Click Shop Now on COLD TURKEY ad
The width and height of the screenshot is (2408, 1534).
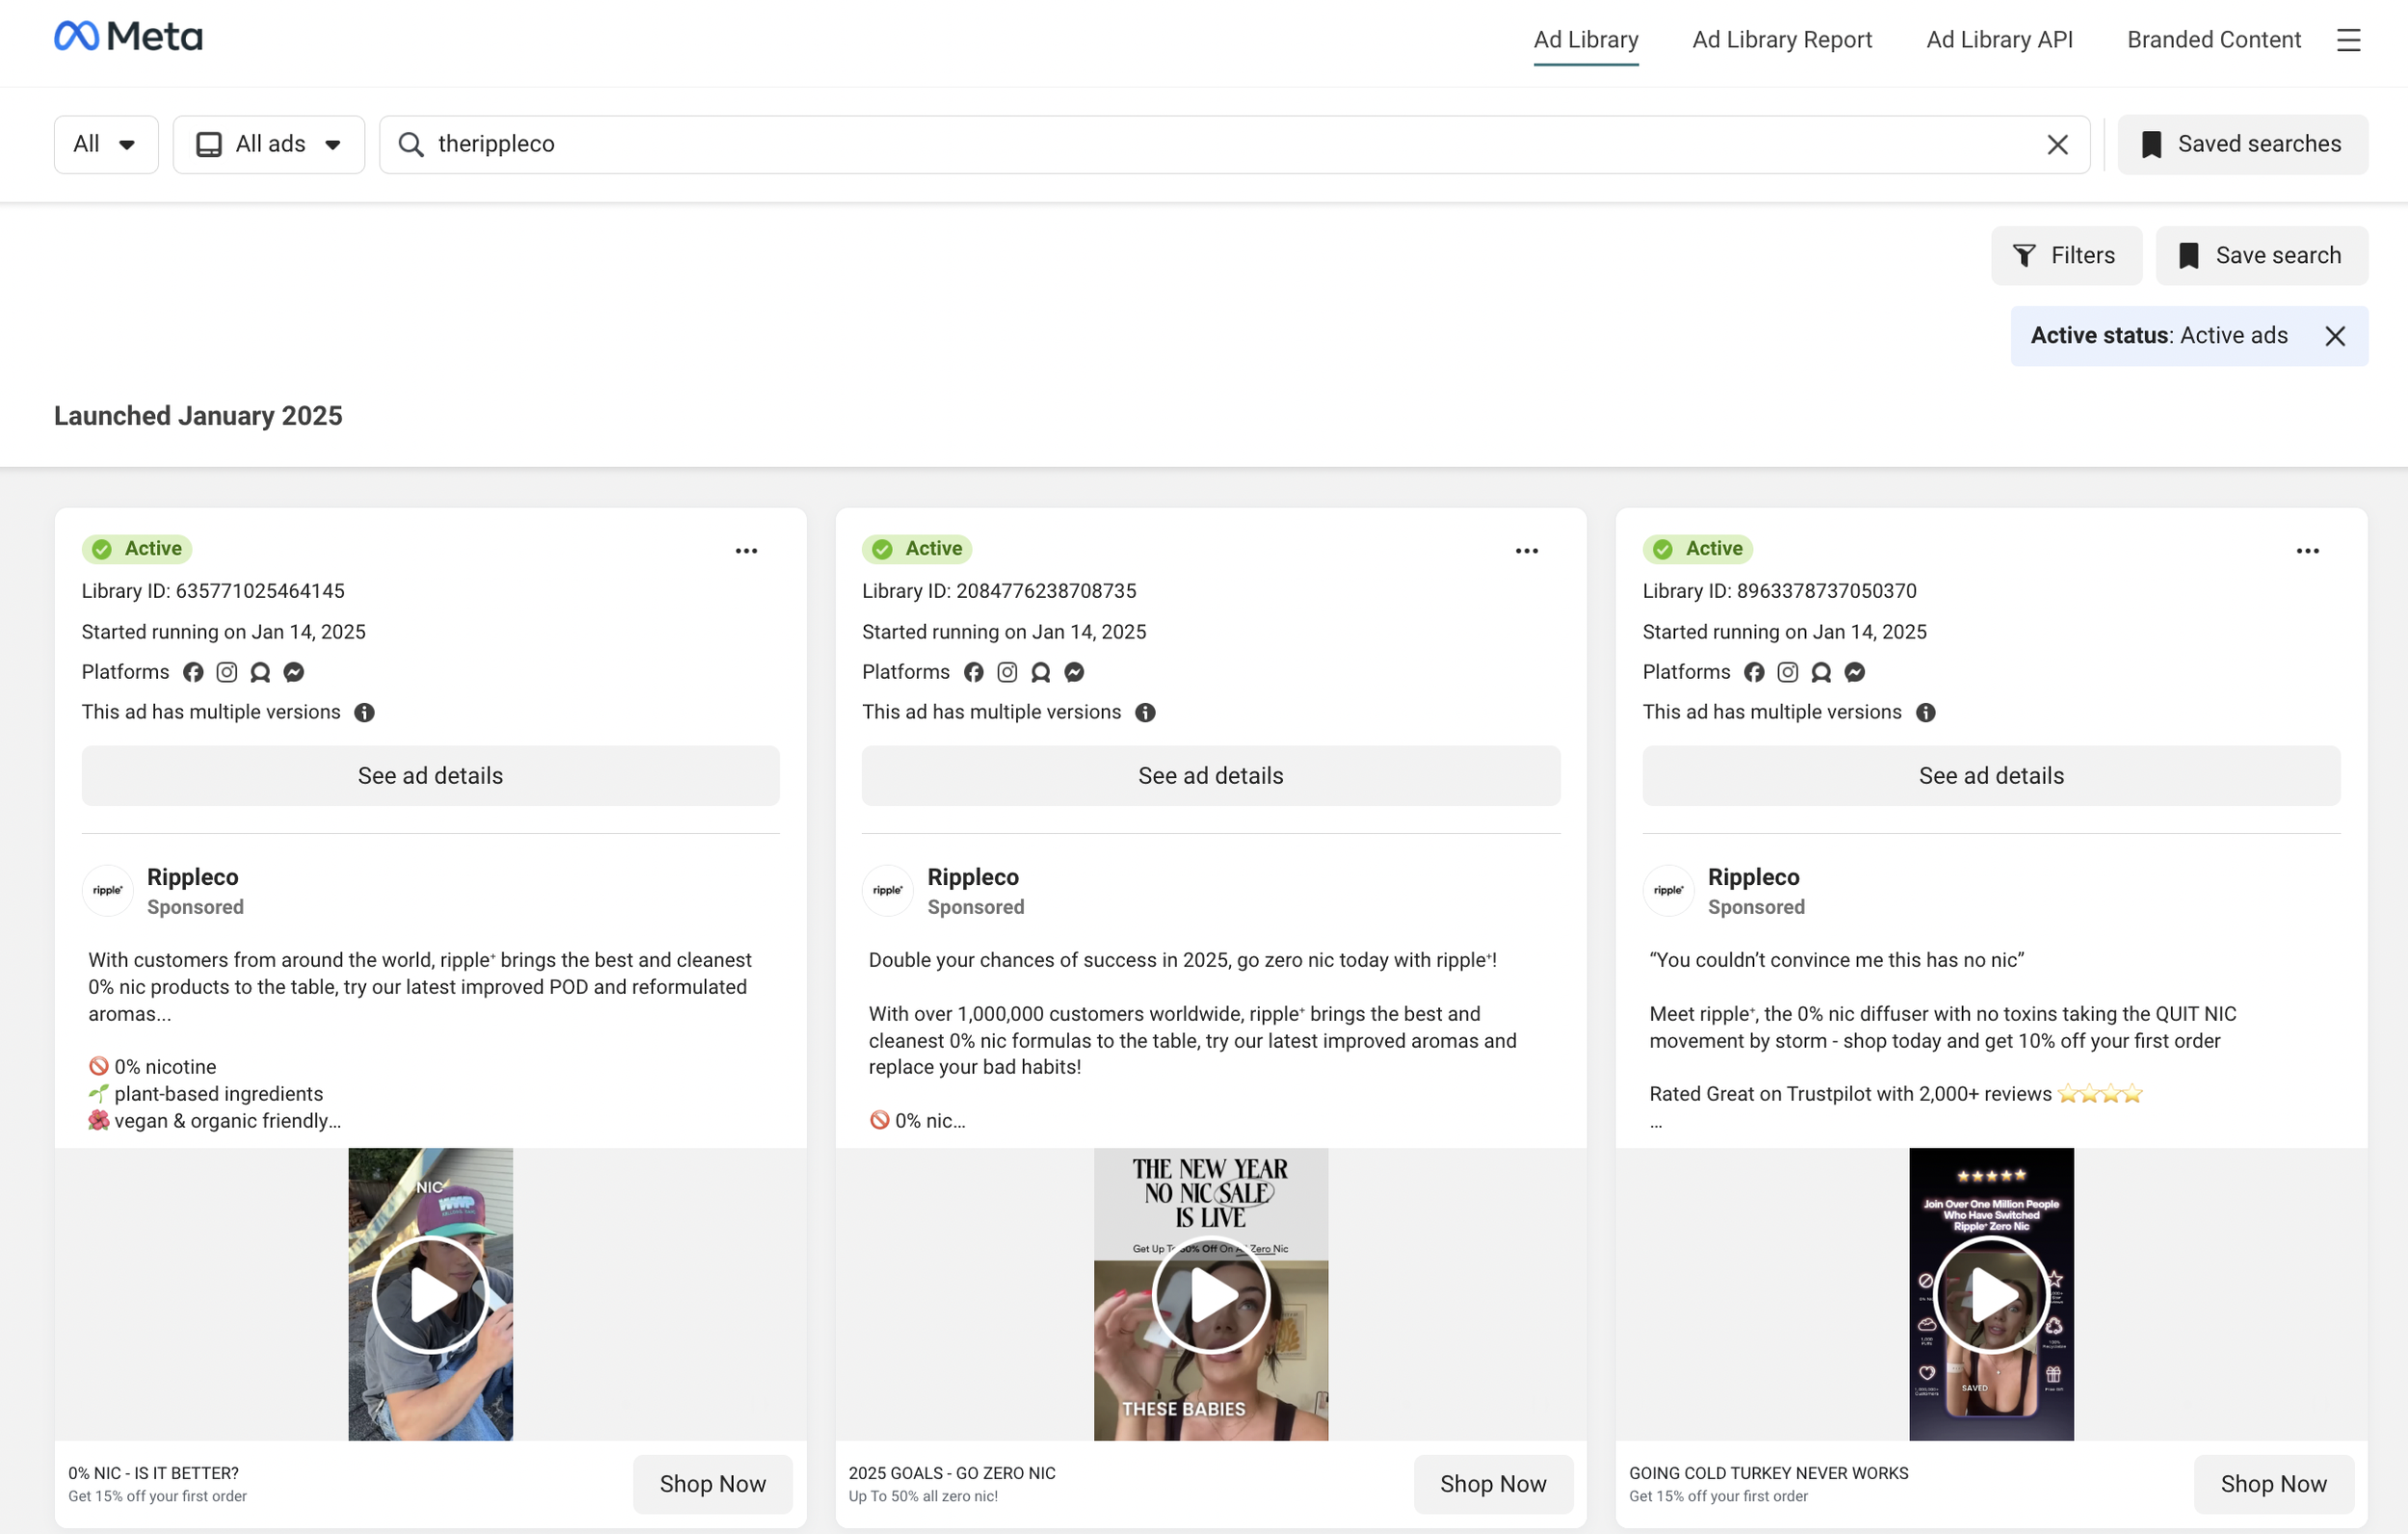[x=2273, y=1485]
